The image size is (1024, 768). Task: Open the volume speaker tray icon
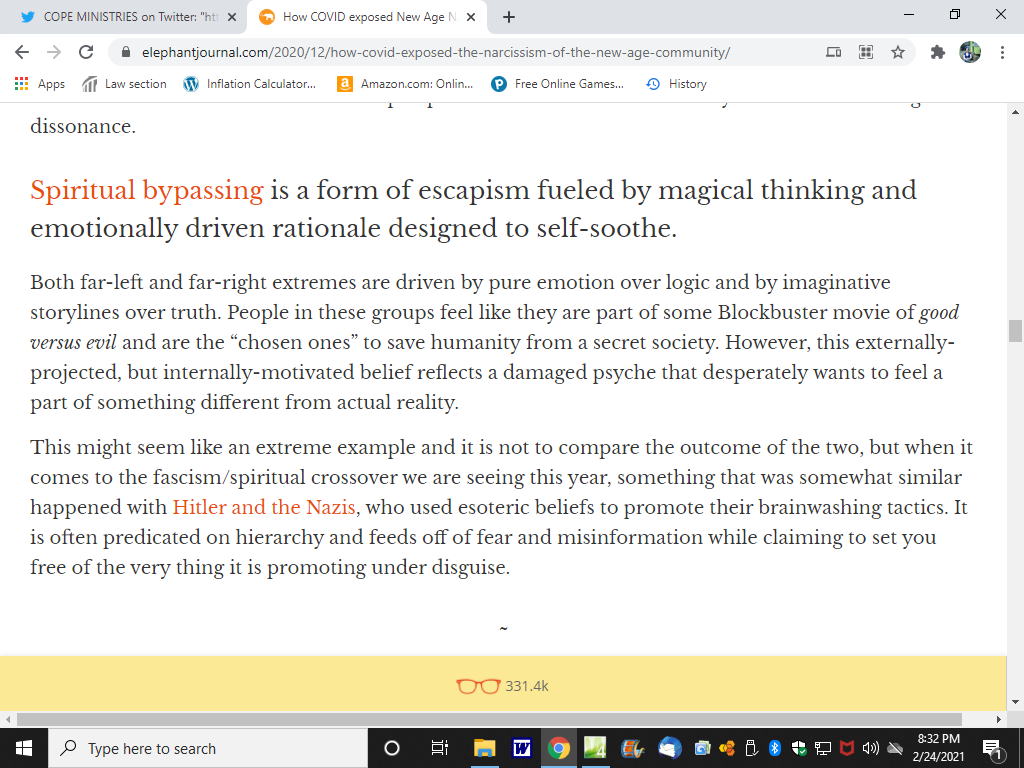[x=871, y=748]
